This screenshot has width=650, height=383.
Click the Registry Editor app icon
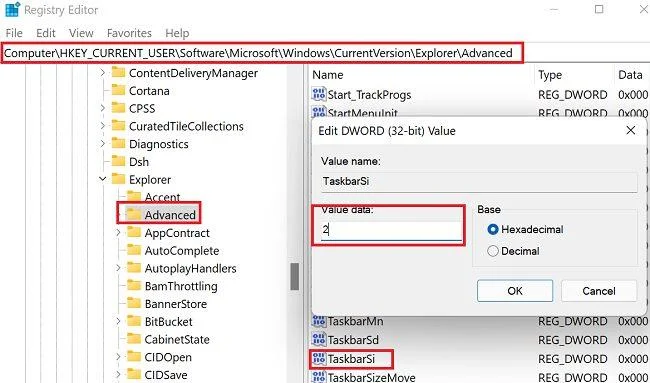(x=12, y=9)
